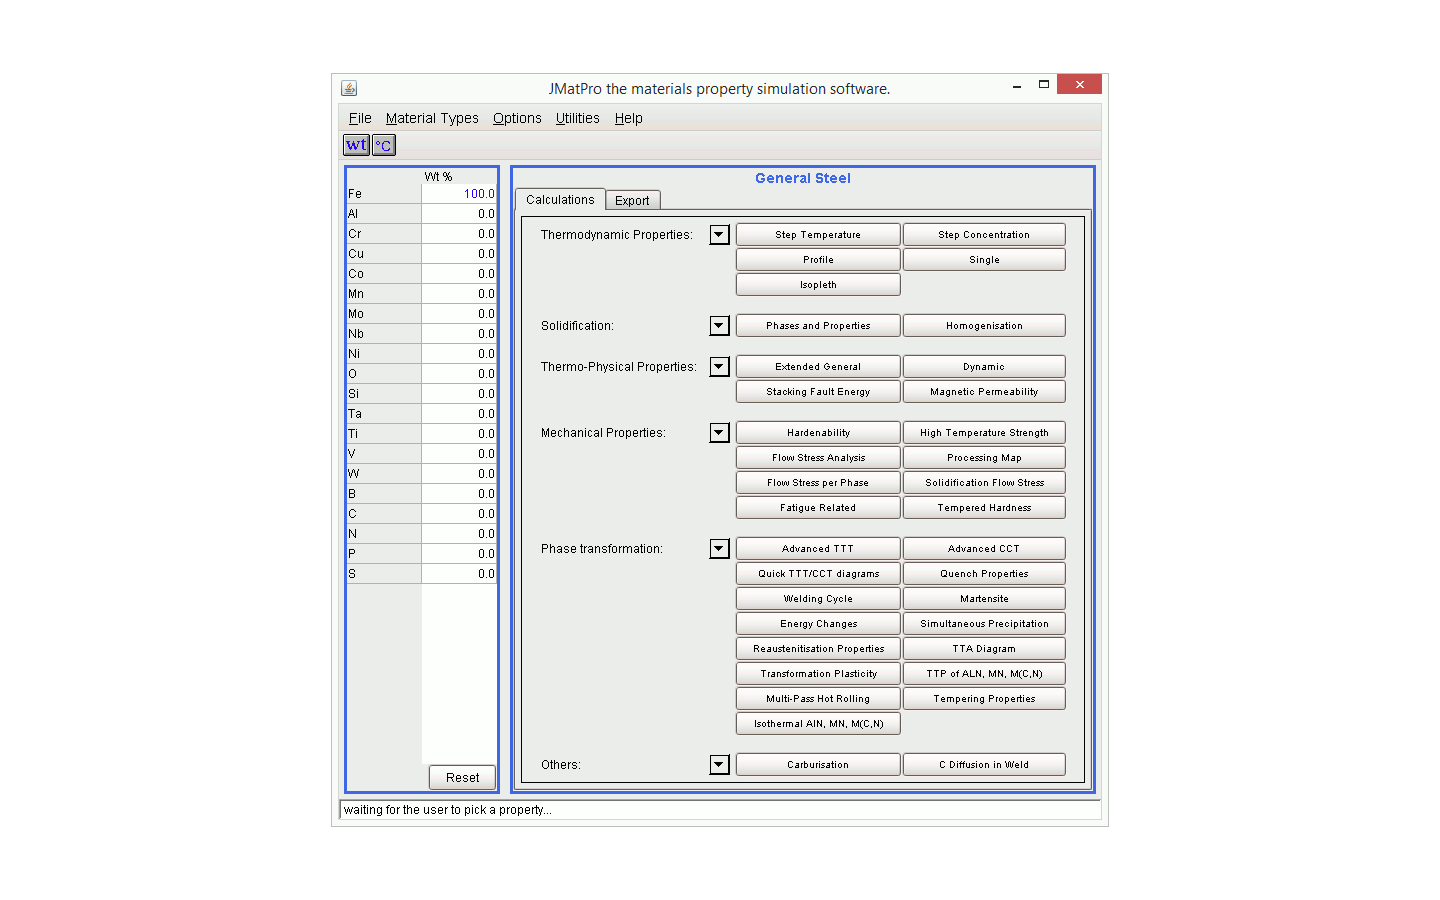The height and width of the screenshot is (900, 1440).
Task: Run the Single calculation
Action: (984, 260)
